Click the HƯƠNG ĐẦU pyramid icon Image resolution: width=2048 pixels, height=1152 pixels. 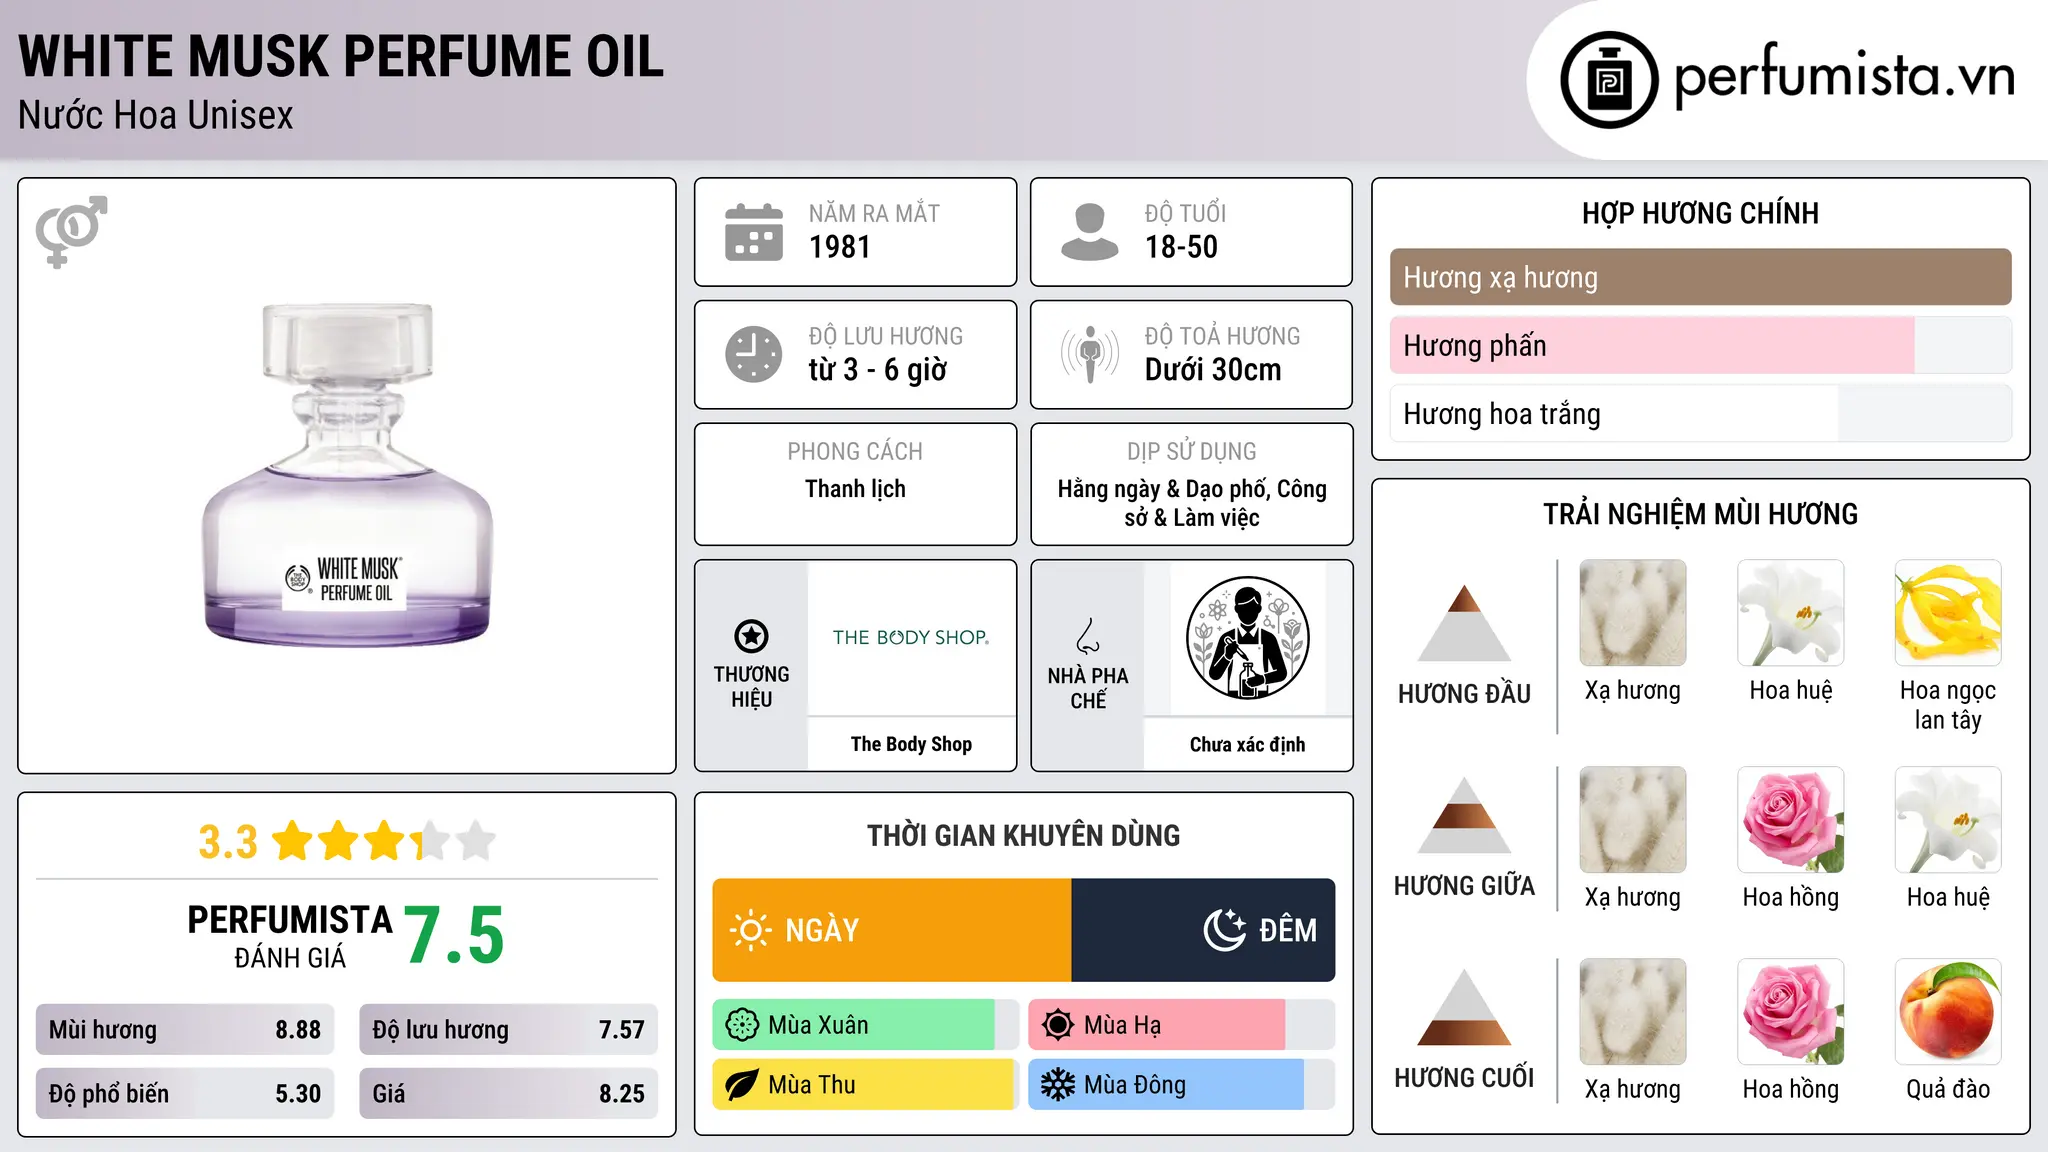pos(1464,623)
